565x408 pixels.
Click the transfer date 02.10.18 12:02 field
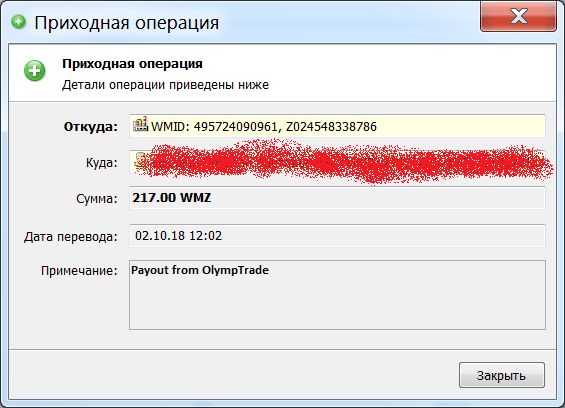[x=337, y=236]
